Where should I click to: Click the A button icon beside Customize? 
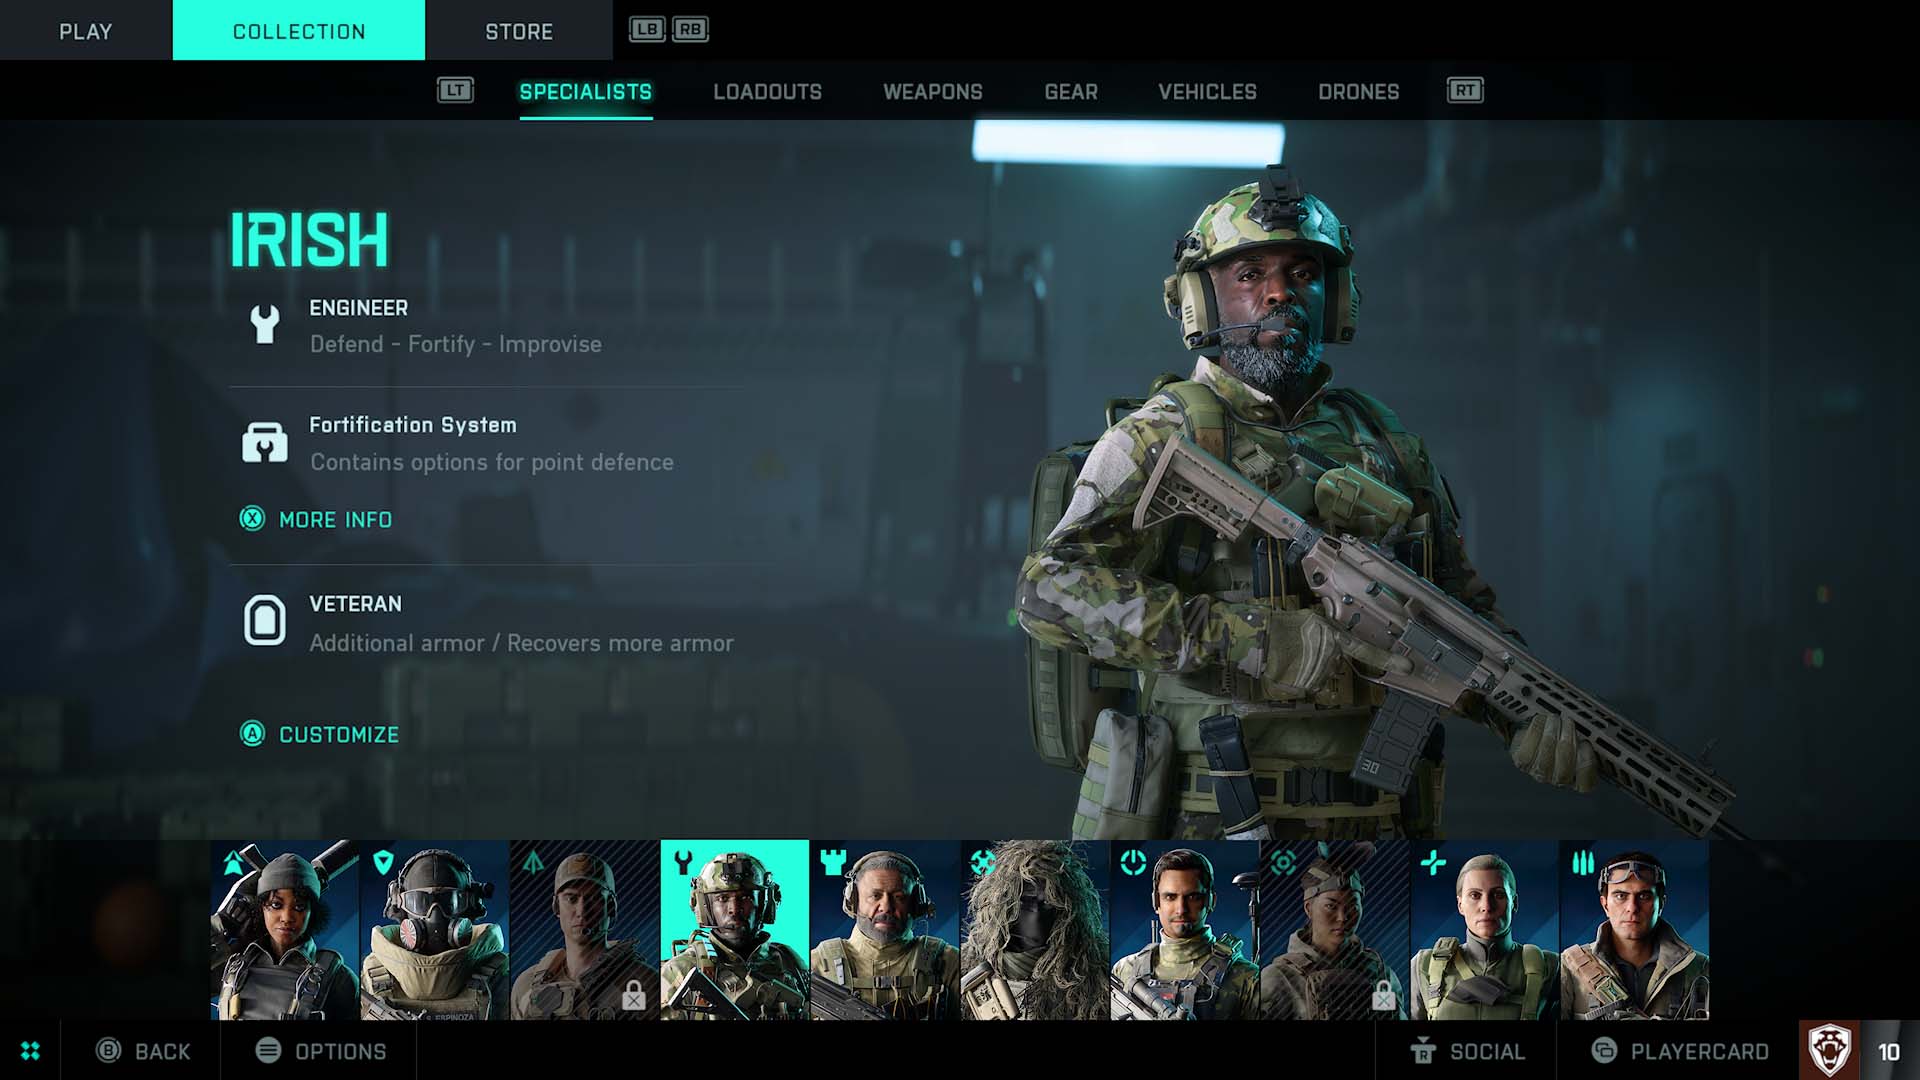point(252,734)
